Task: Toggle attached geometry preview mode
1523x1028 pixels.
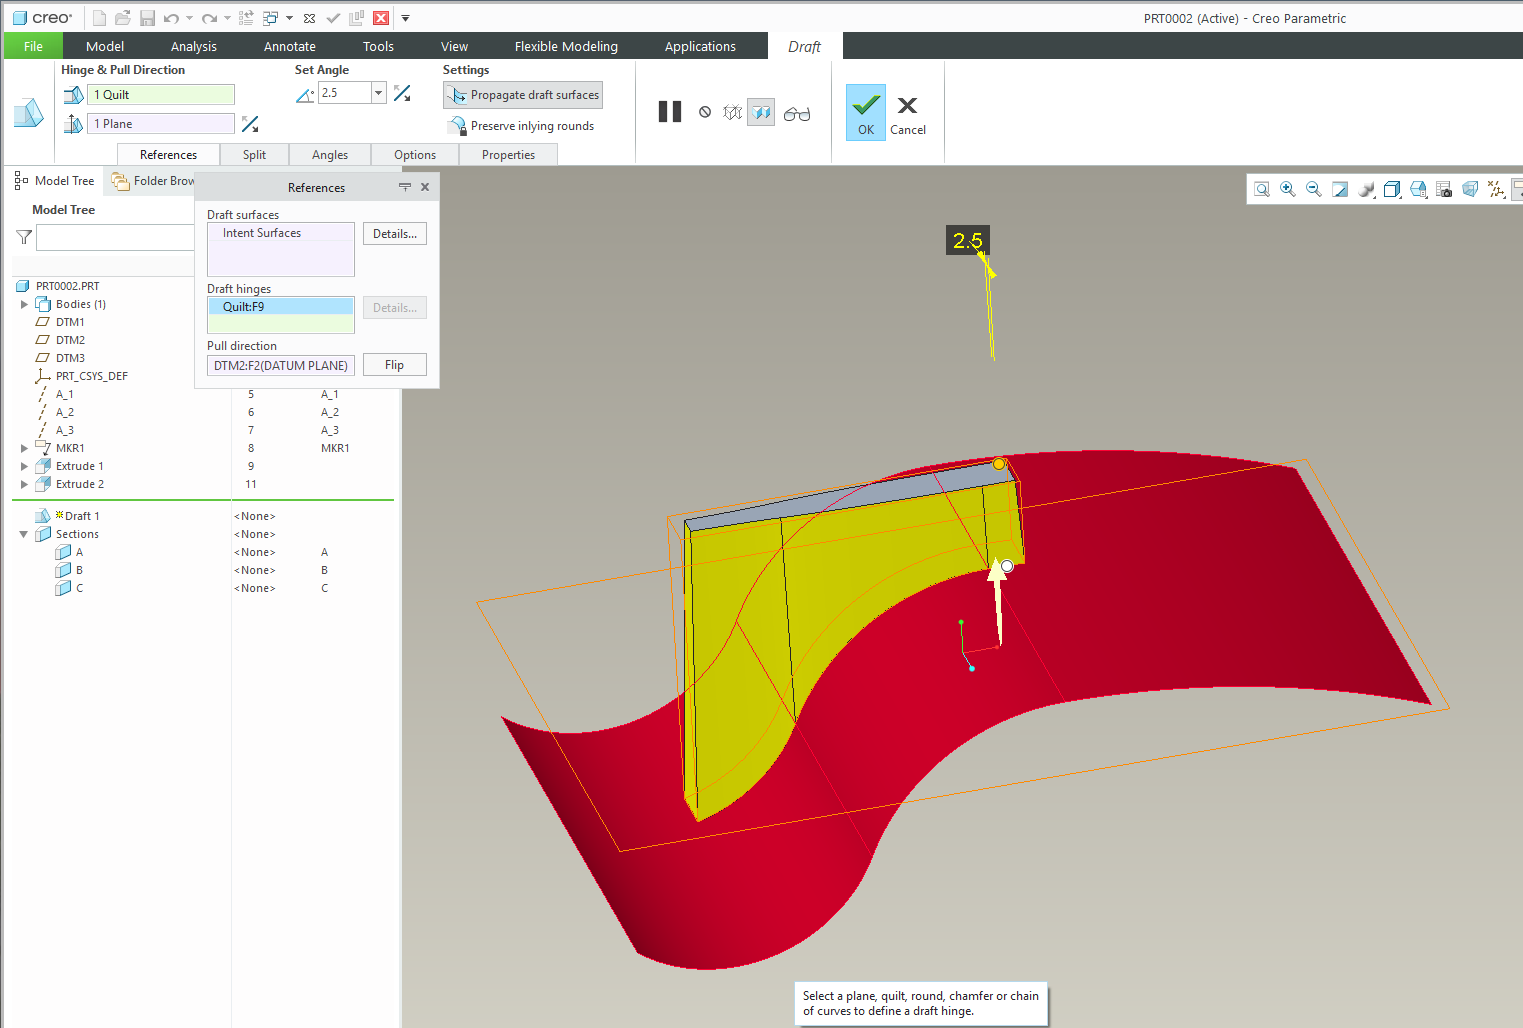Action: click(761, 112)
